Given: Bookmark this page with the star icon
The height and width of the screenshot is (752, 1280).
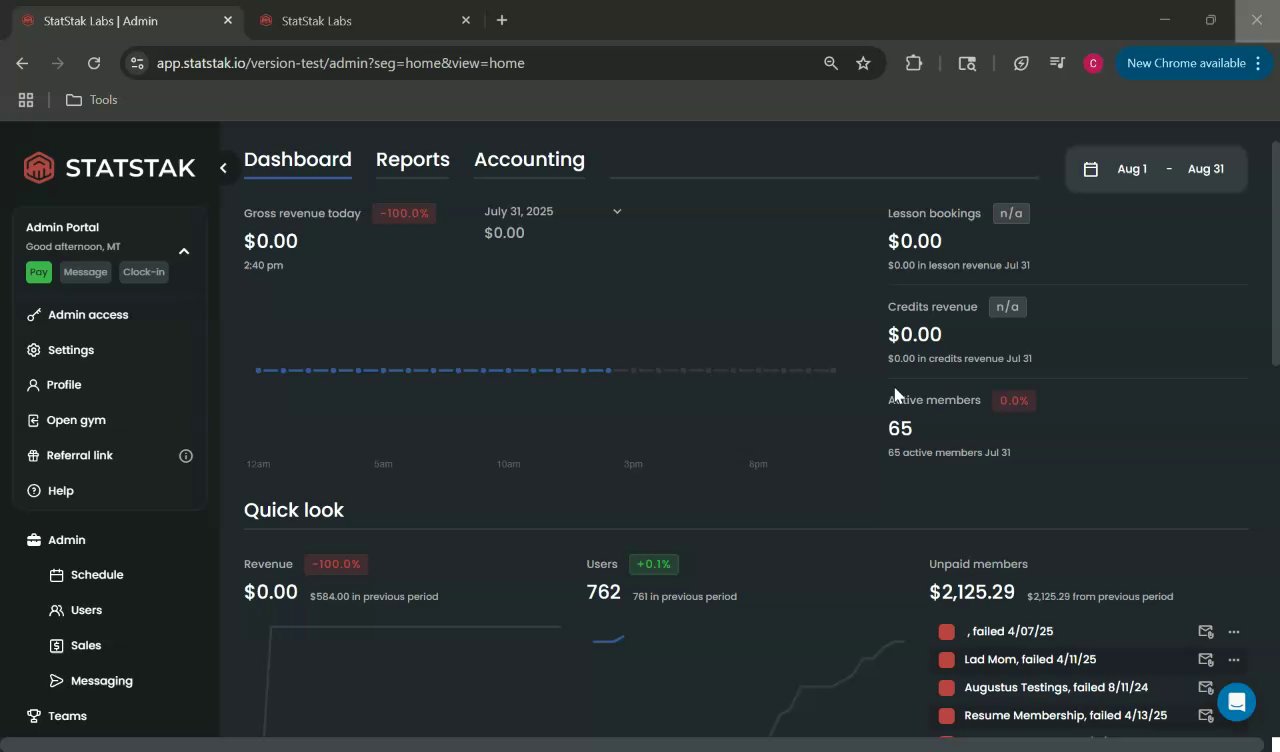Looking at the screenshot, I should click(863, 63).
